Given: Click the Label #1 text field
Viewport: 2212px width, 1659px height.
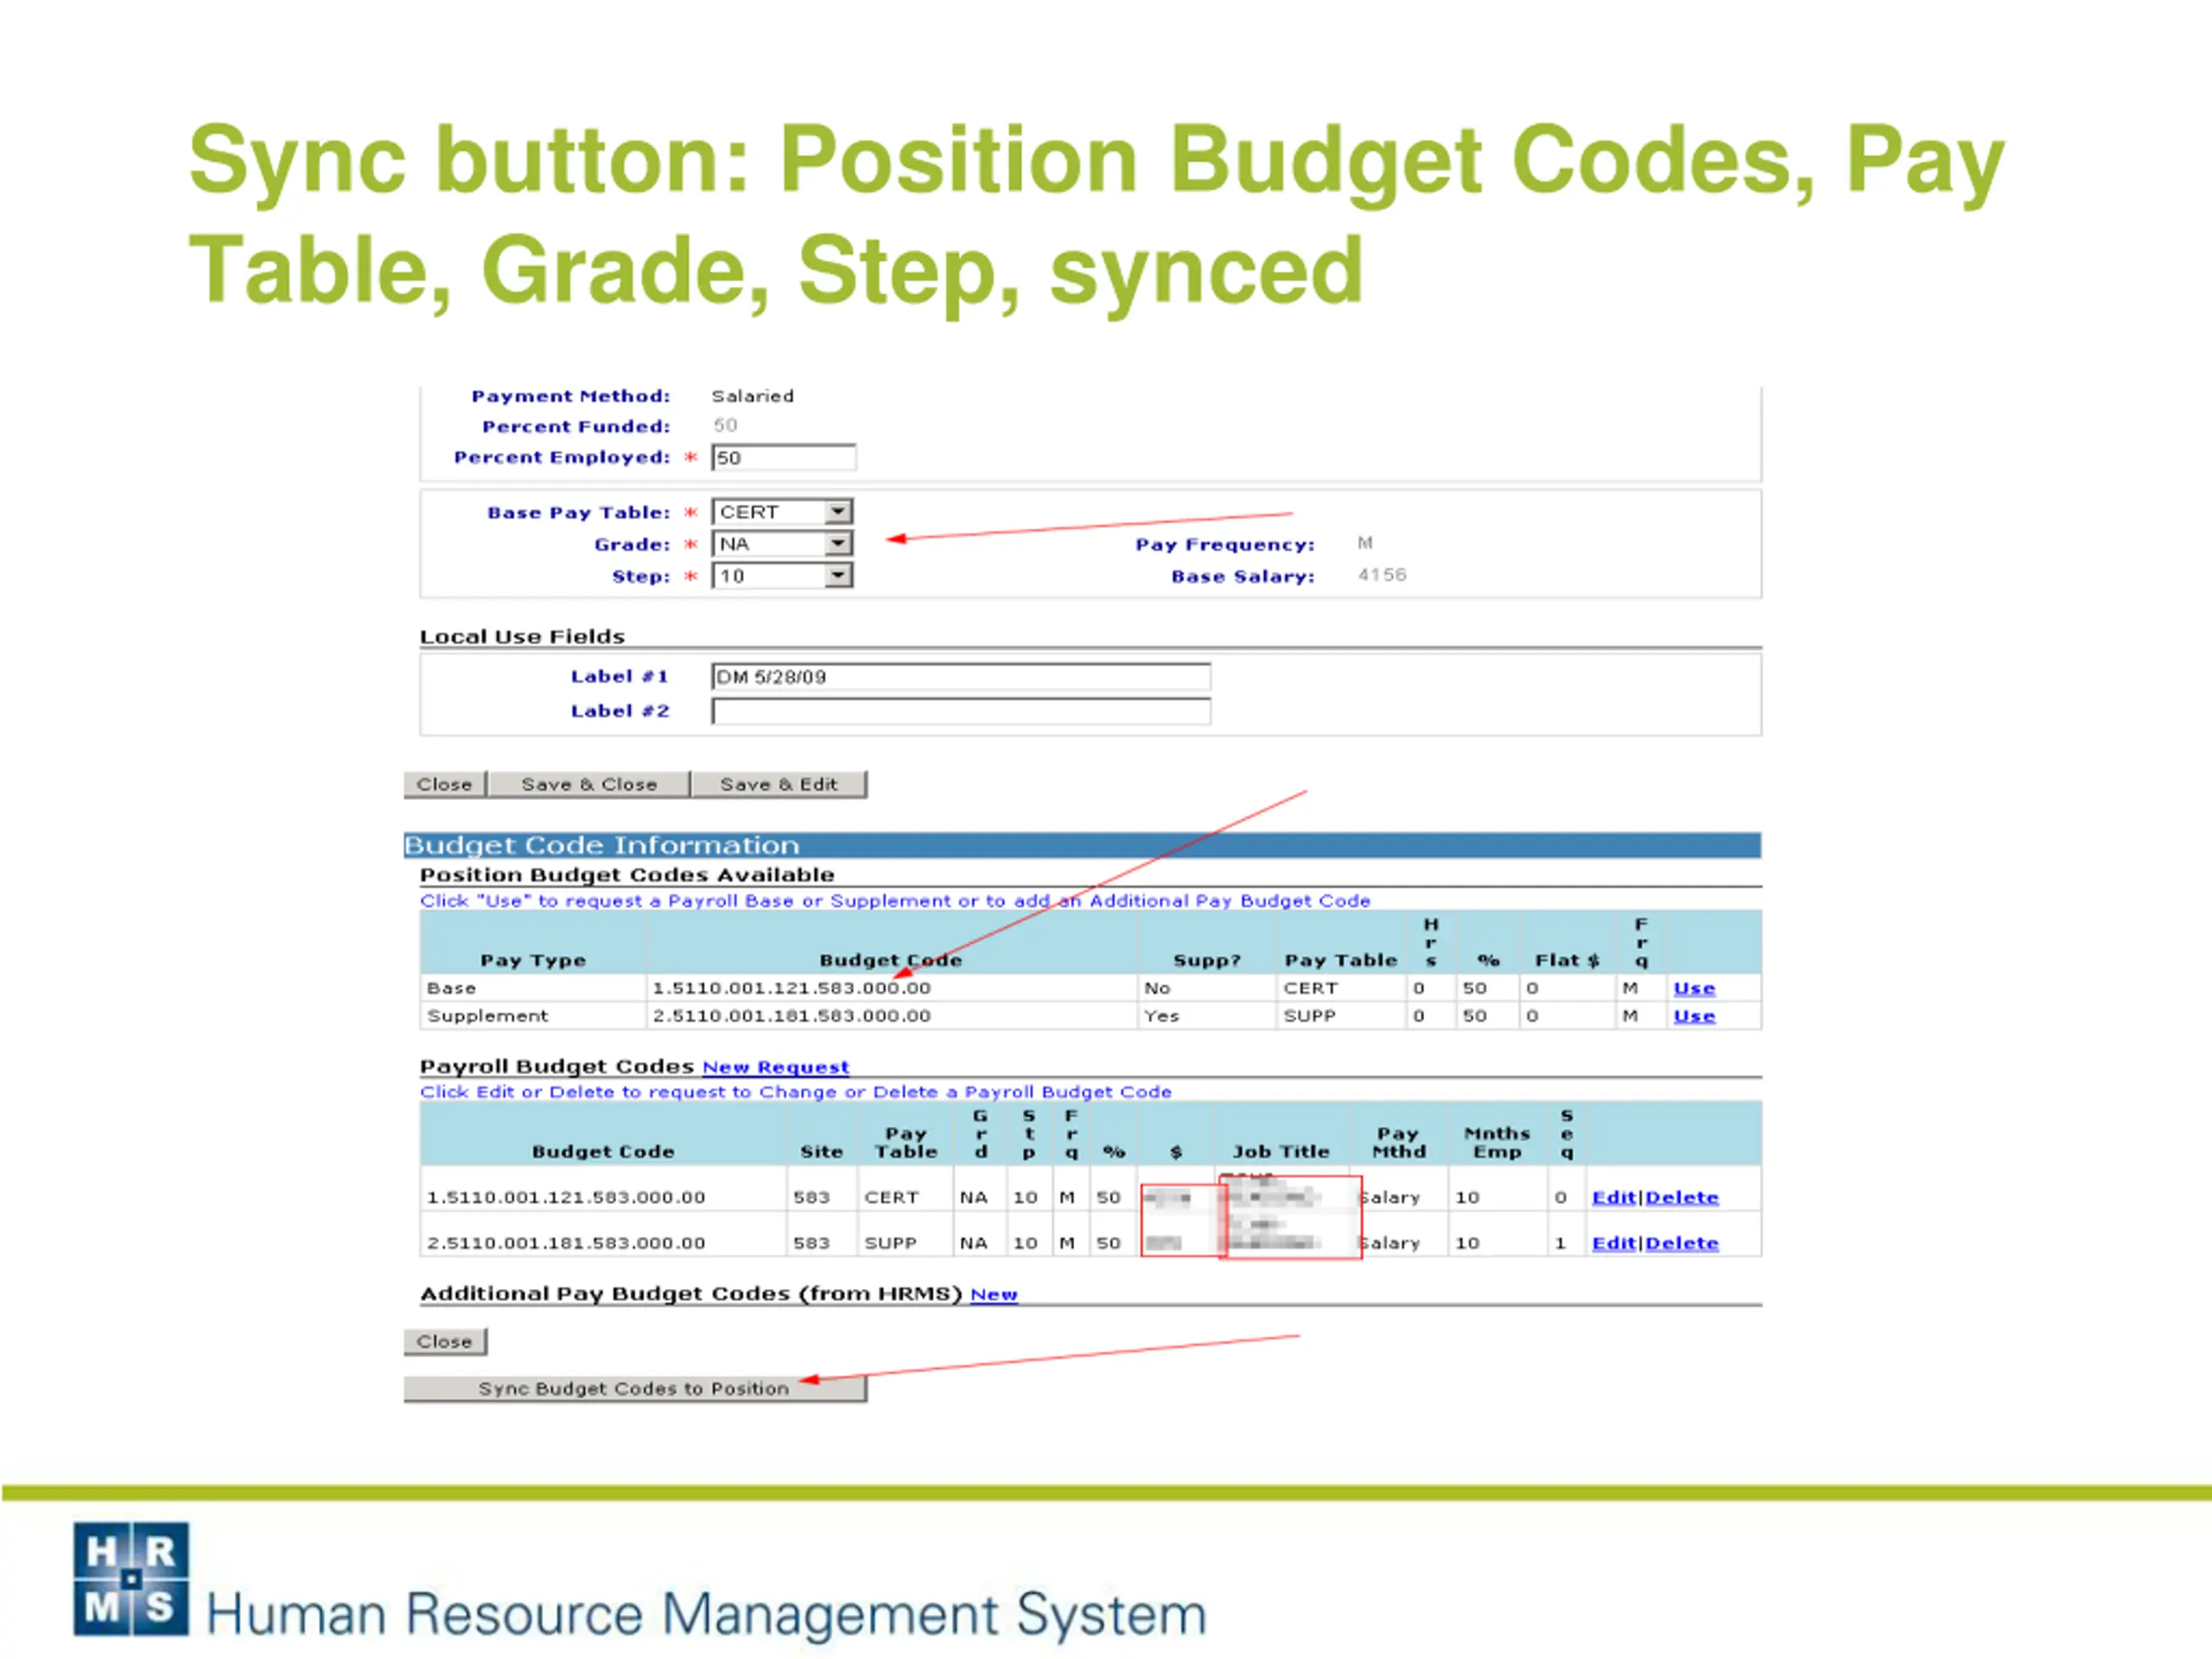Looking at the screenshot, I should [961, 677].
